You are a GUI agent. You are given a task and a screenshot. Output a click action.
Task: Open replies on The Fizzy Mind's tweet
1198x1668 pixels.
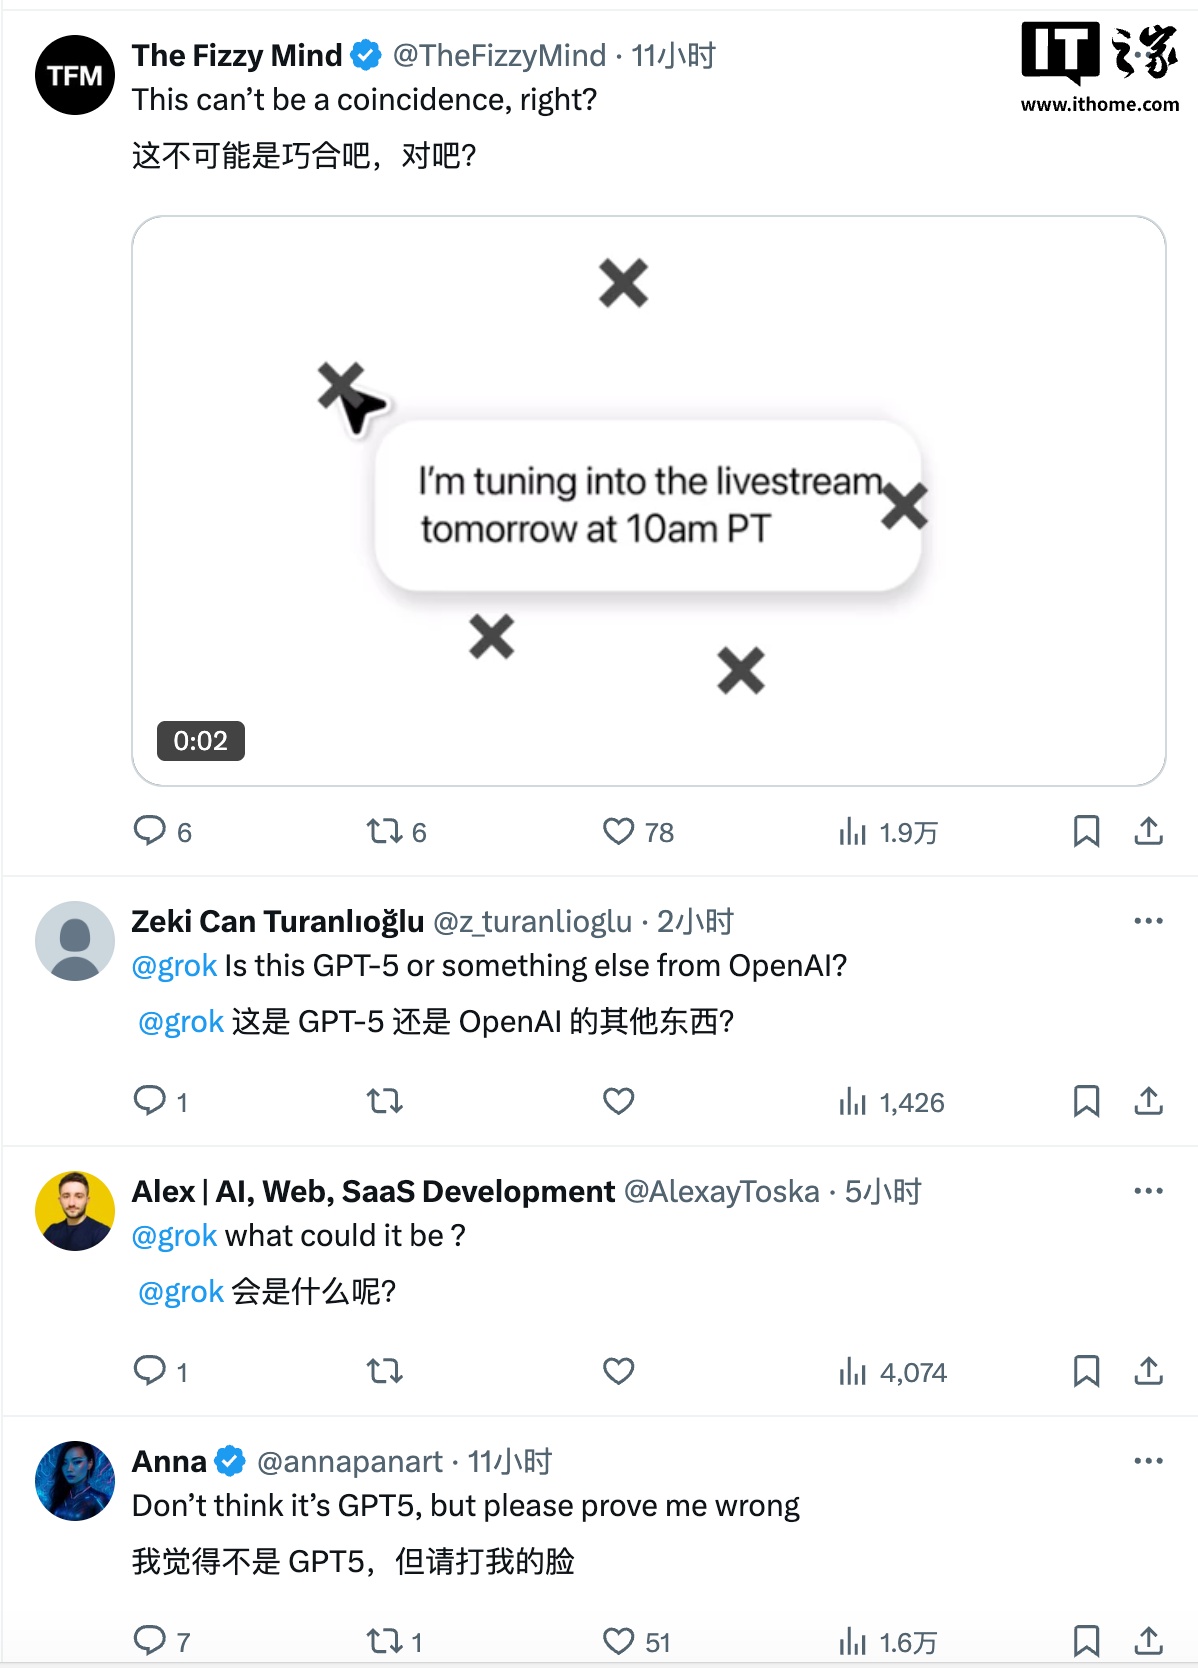tap(150, 831)
